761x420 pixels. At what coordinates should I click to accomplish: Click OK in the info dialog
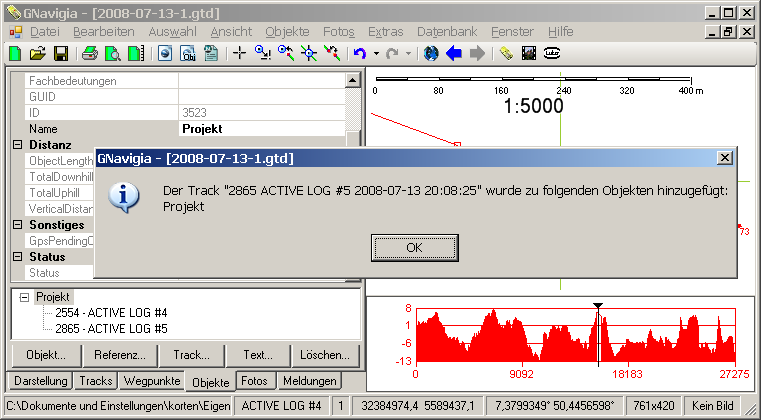414,248
